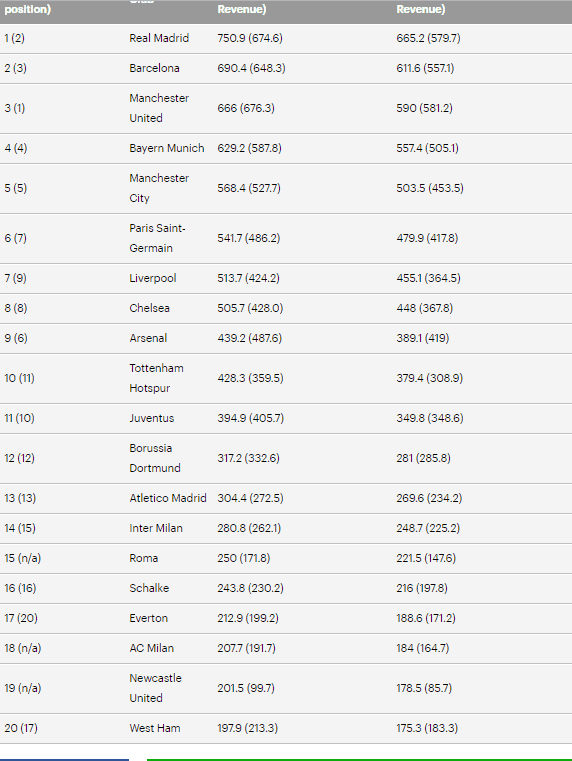Viewport: 572px width, 761px height.
Task: Select Manchester City position 5 (5)
Action: [16, 188]
